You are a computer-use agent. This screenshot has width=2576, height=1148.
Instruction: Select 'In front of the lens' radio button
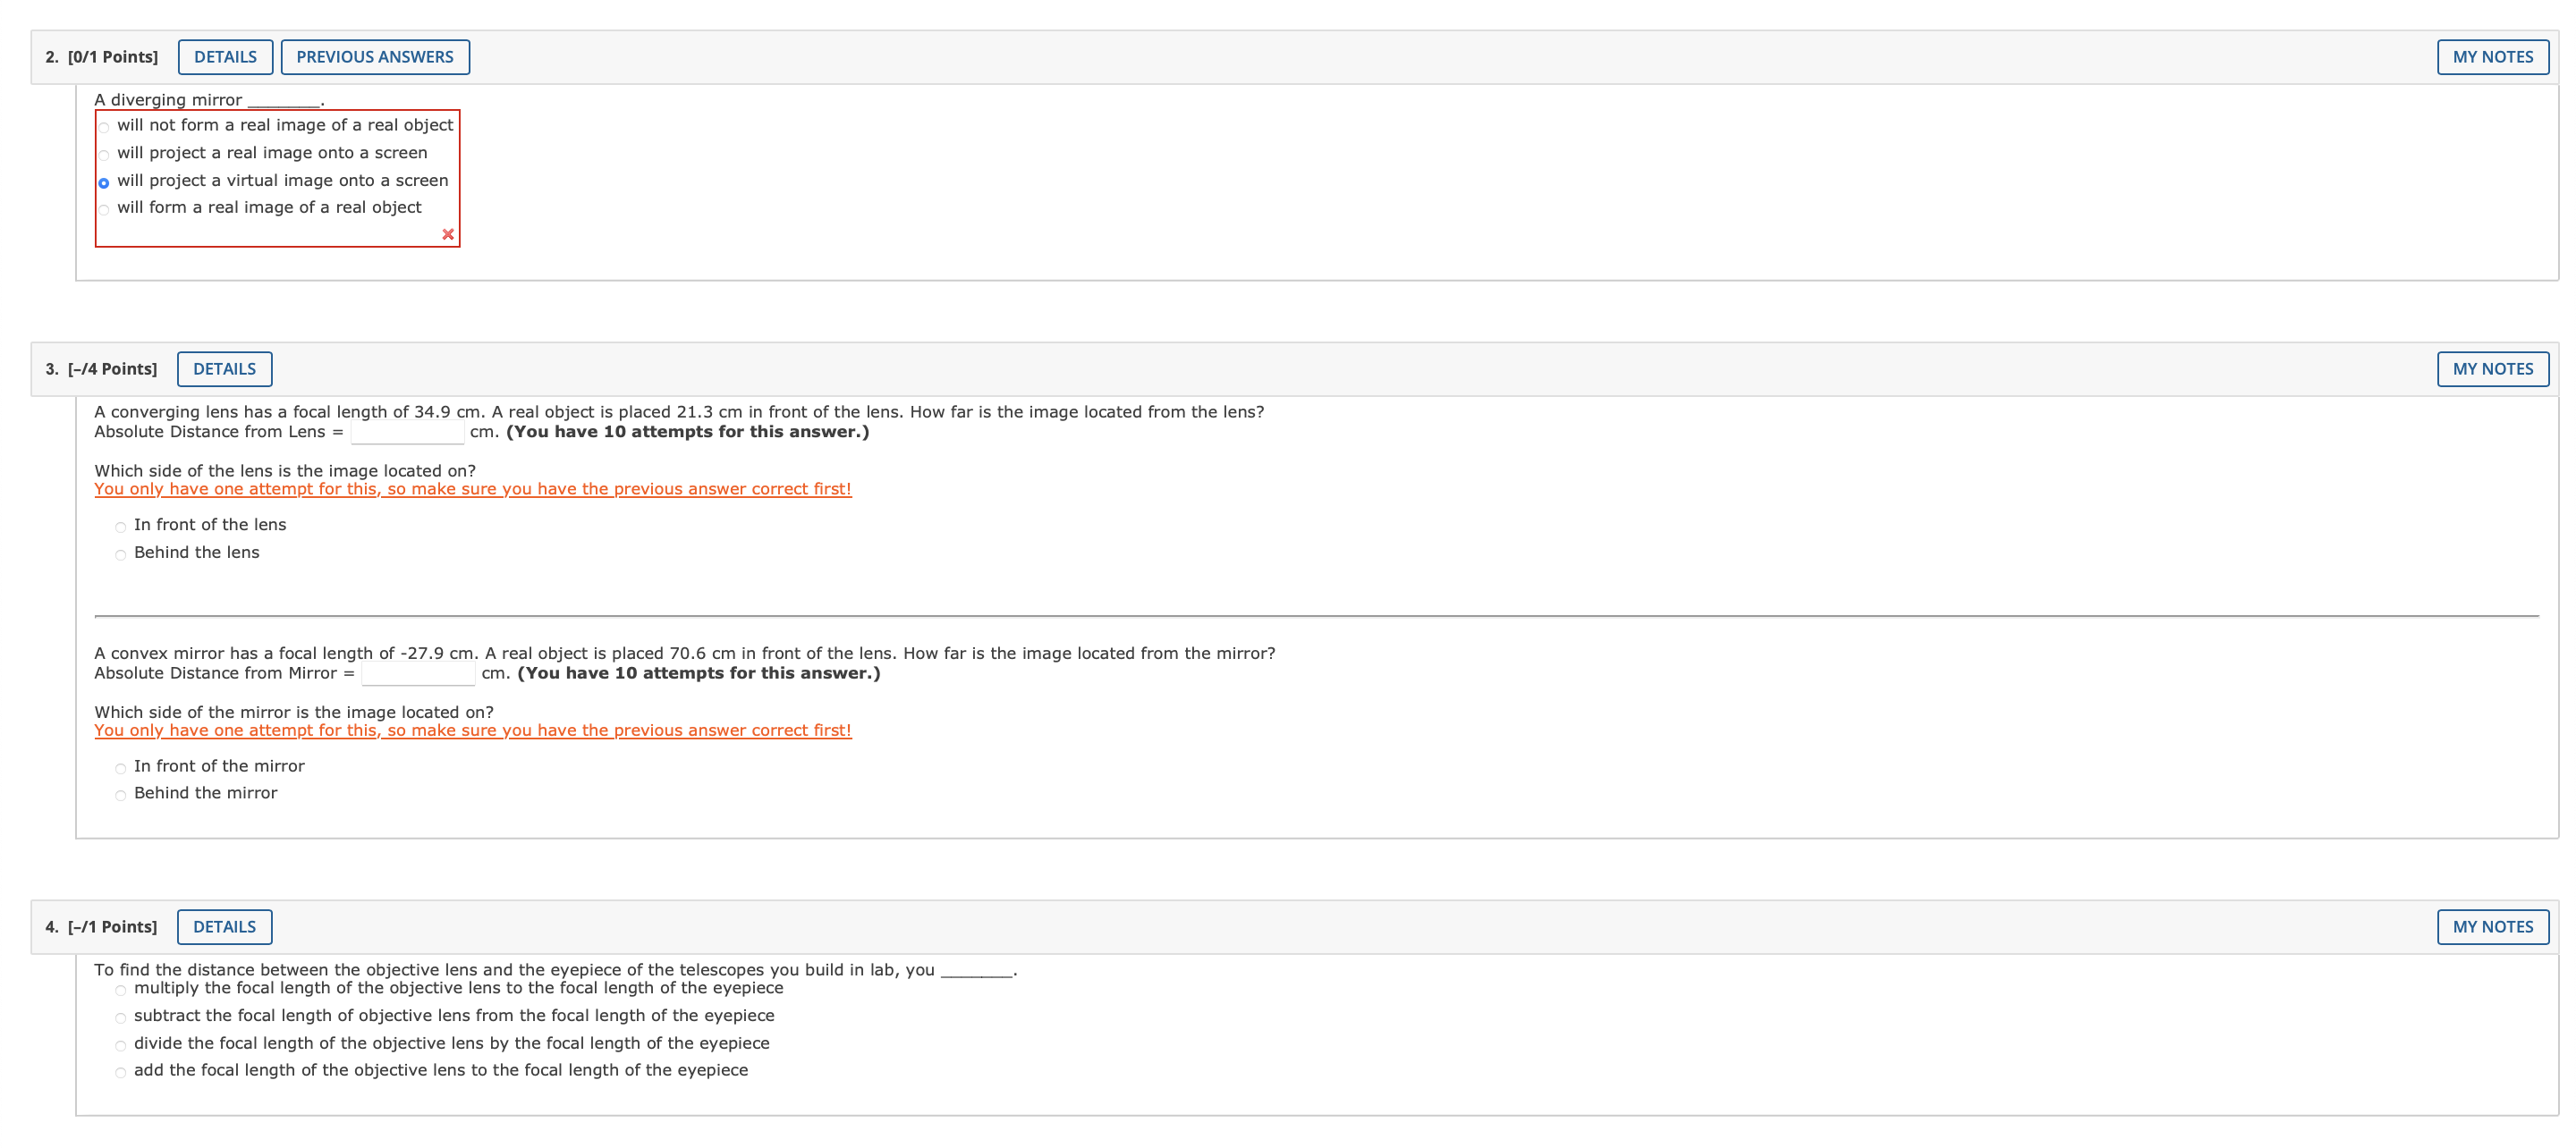121,527
